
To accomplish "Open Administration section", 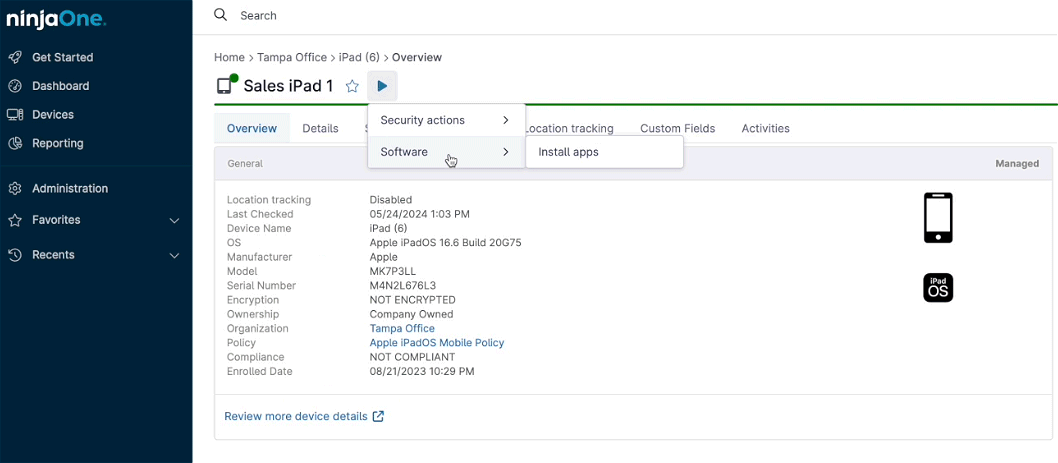I will pos(70,188).
